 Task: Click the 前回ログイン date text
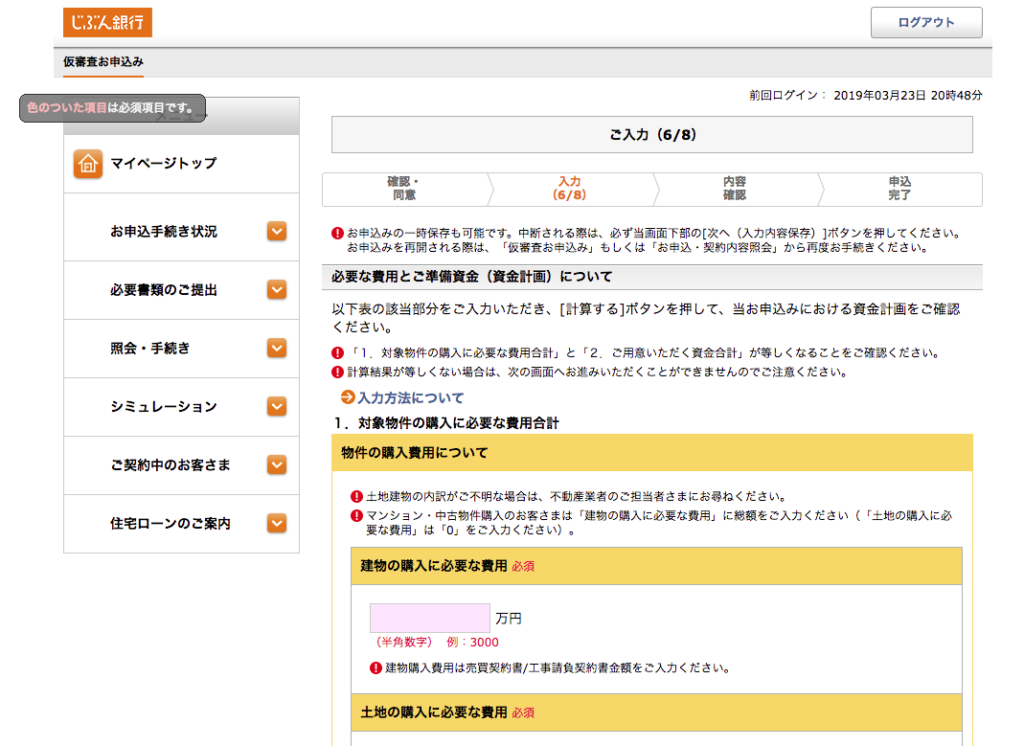(x=865, y=95)
